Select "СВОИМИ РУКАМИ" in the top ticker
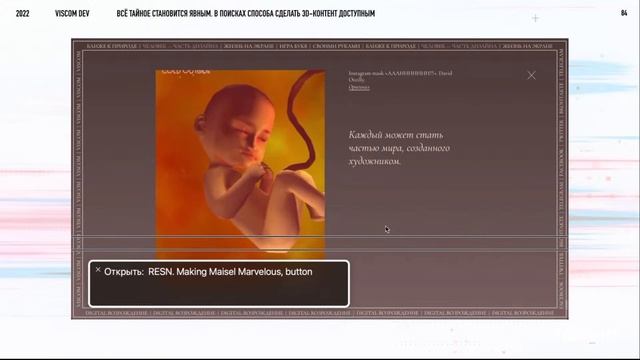This screenshot has height=360, width=640. pyautogui.click(x=336, y=46)
